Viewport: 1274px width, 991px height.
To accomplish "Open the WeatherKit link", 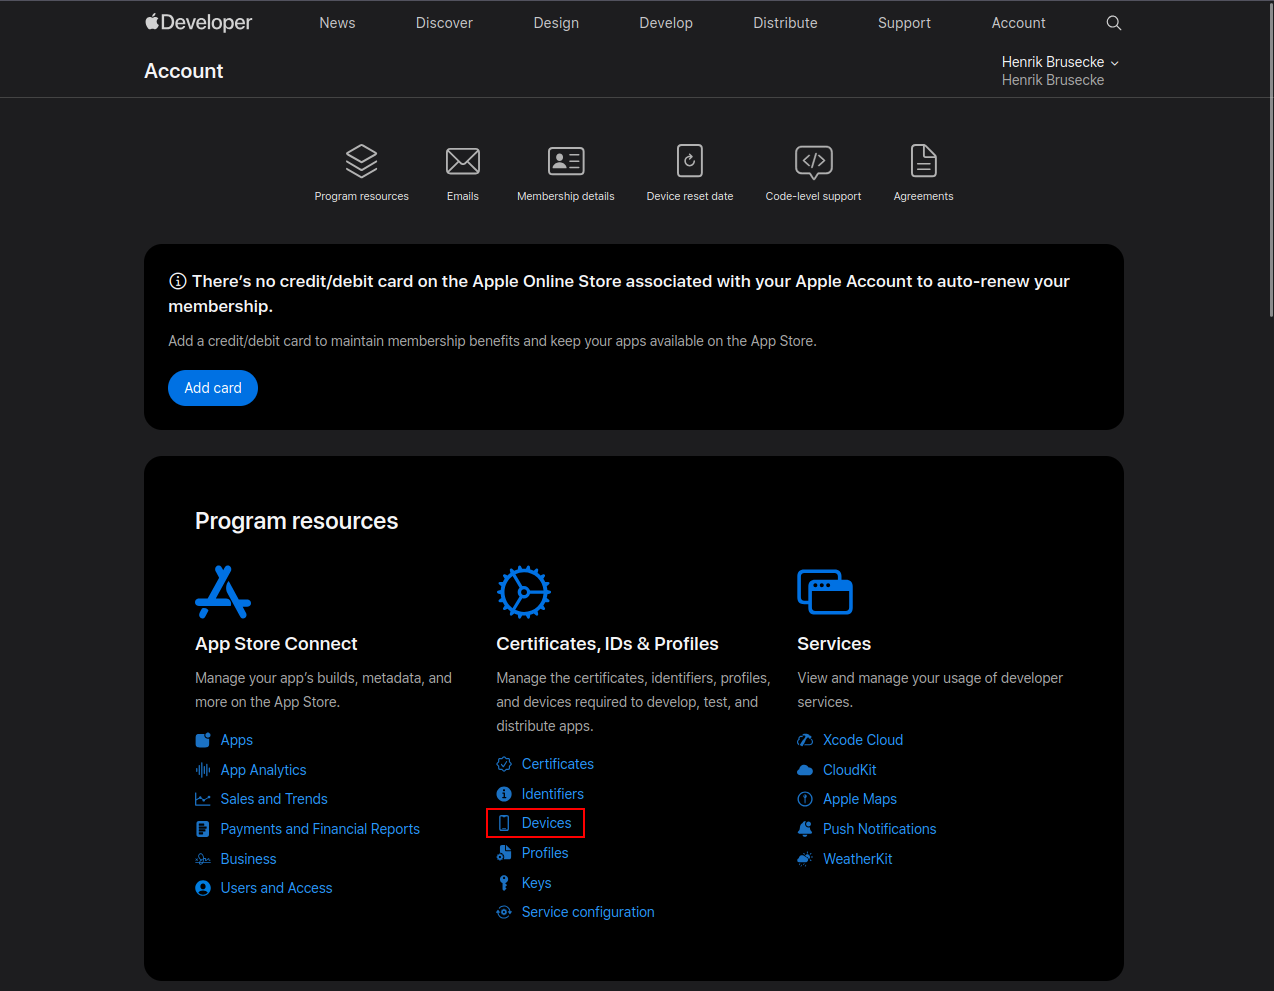I will point(858,859).
